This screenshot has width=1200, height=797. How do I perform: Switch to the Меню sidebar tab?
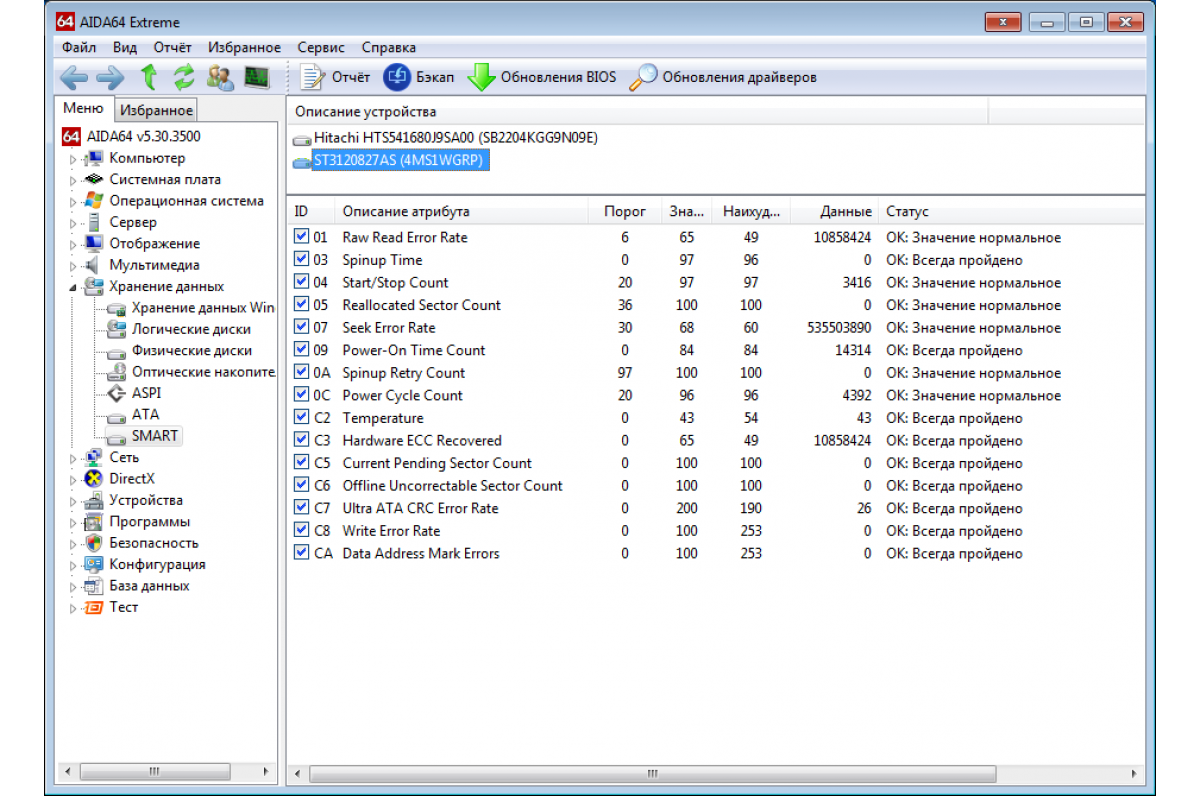83,108
